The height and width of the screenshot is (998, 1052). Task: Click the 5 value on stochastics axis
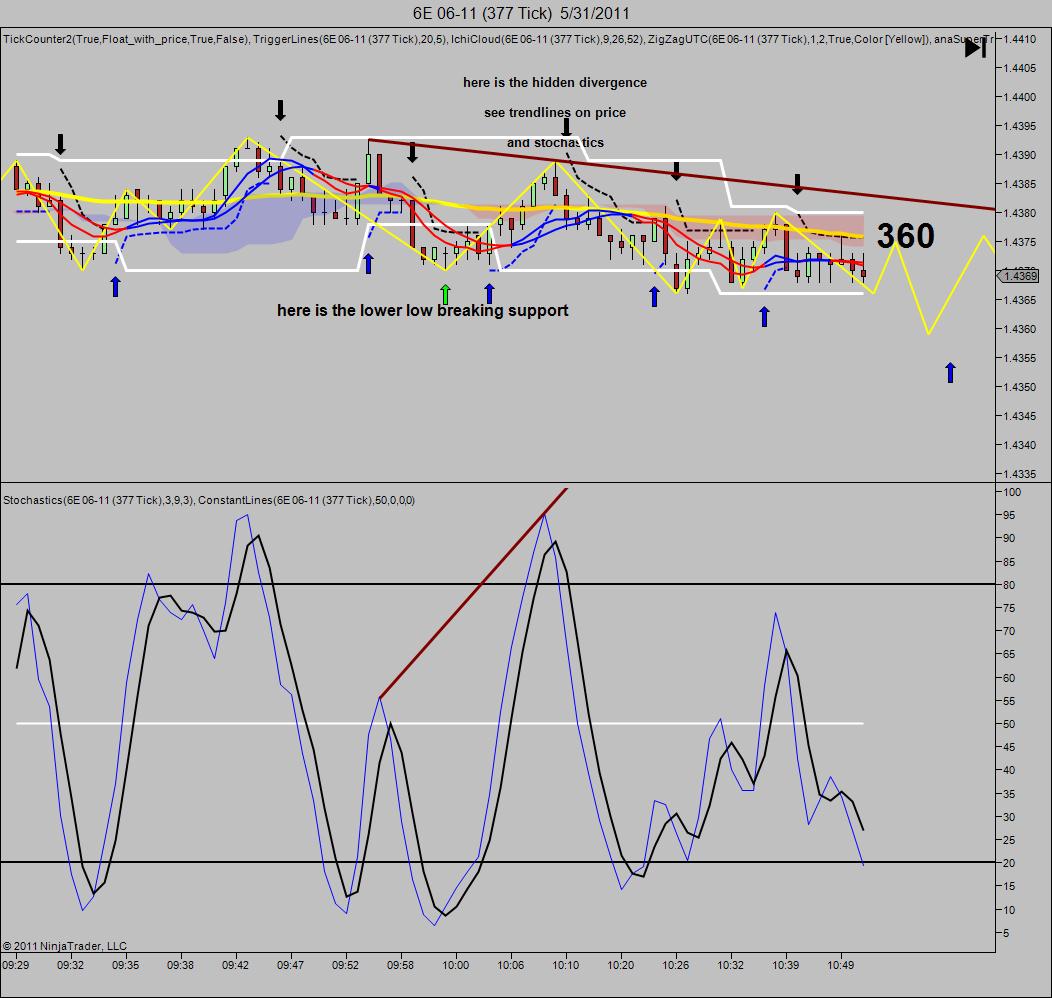(x=1006, y=933)
